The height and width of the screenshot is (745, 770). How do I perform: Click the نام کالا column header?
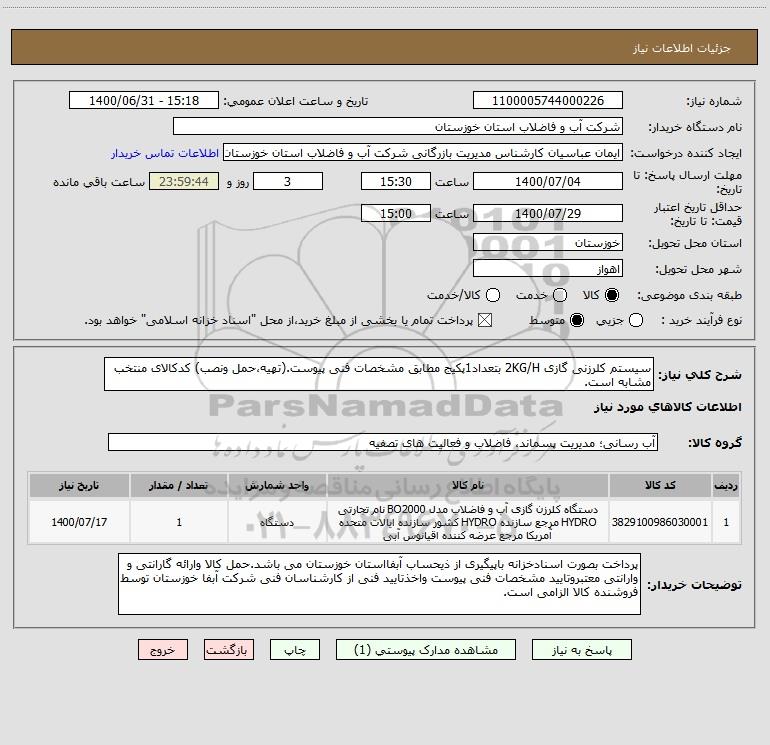(x=468, y=486)
